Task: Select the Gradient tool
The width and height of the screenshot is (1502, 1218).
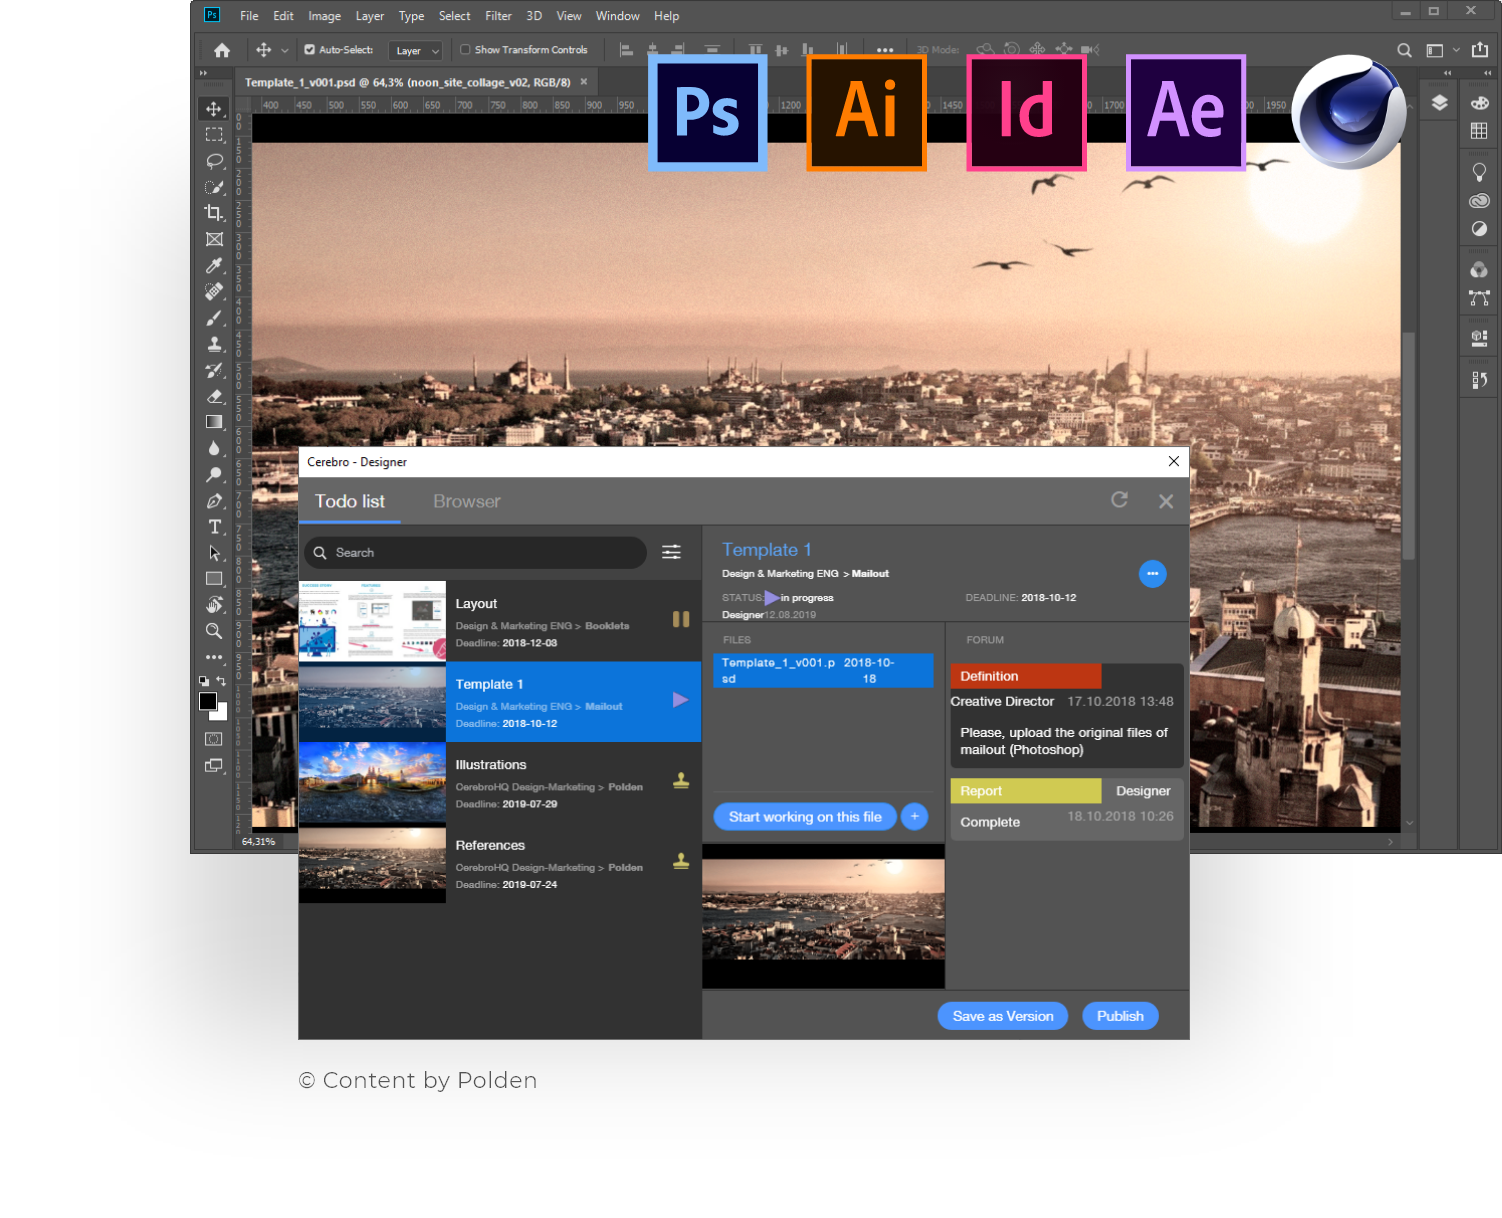Action: click(214, 422)
